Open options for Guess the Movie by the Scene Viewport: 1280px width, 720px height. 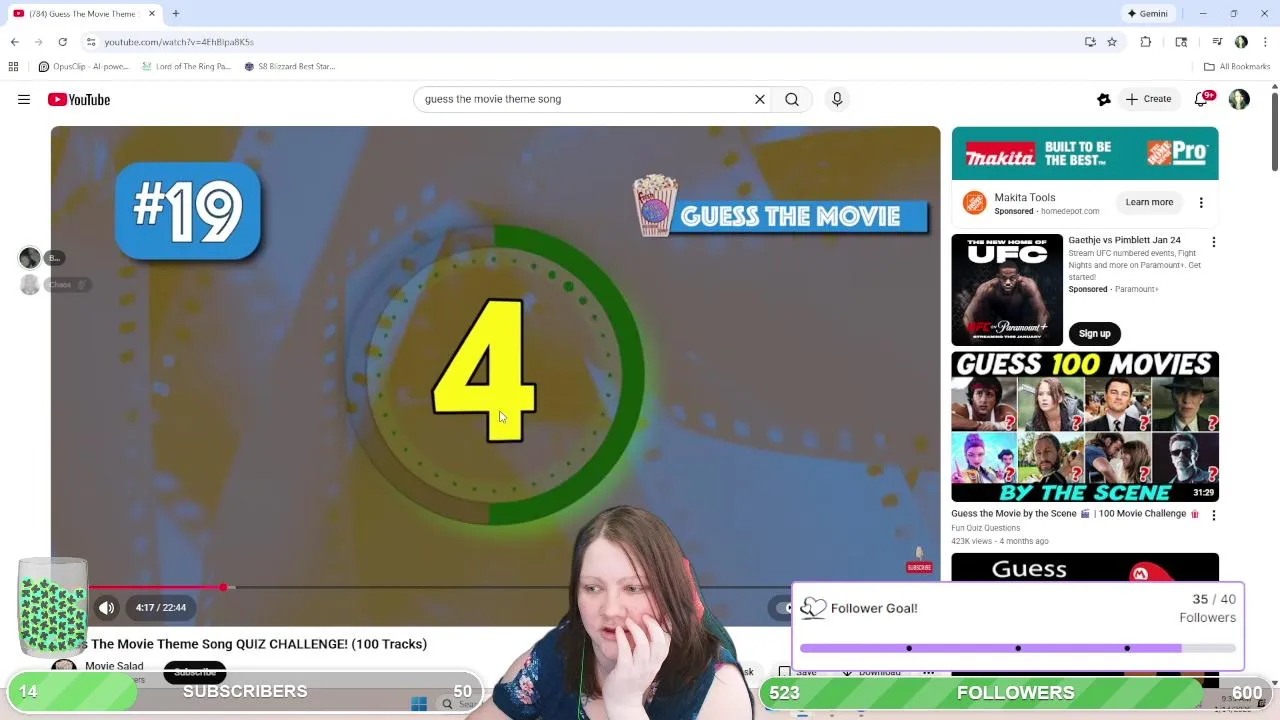1214,515
